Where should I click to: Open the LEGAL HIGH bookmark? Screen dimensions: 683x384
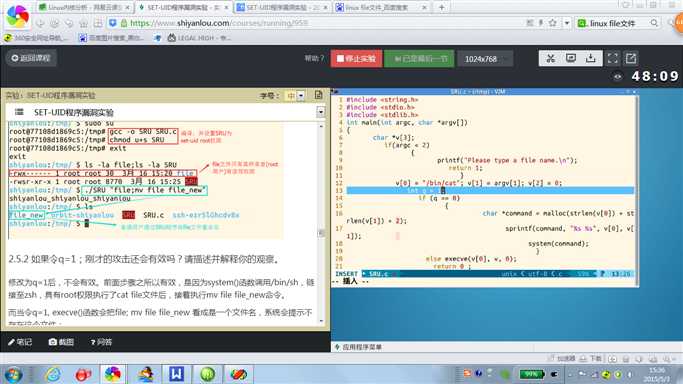tap(199, 38)
